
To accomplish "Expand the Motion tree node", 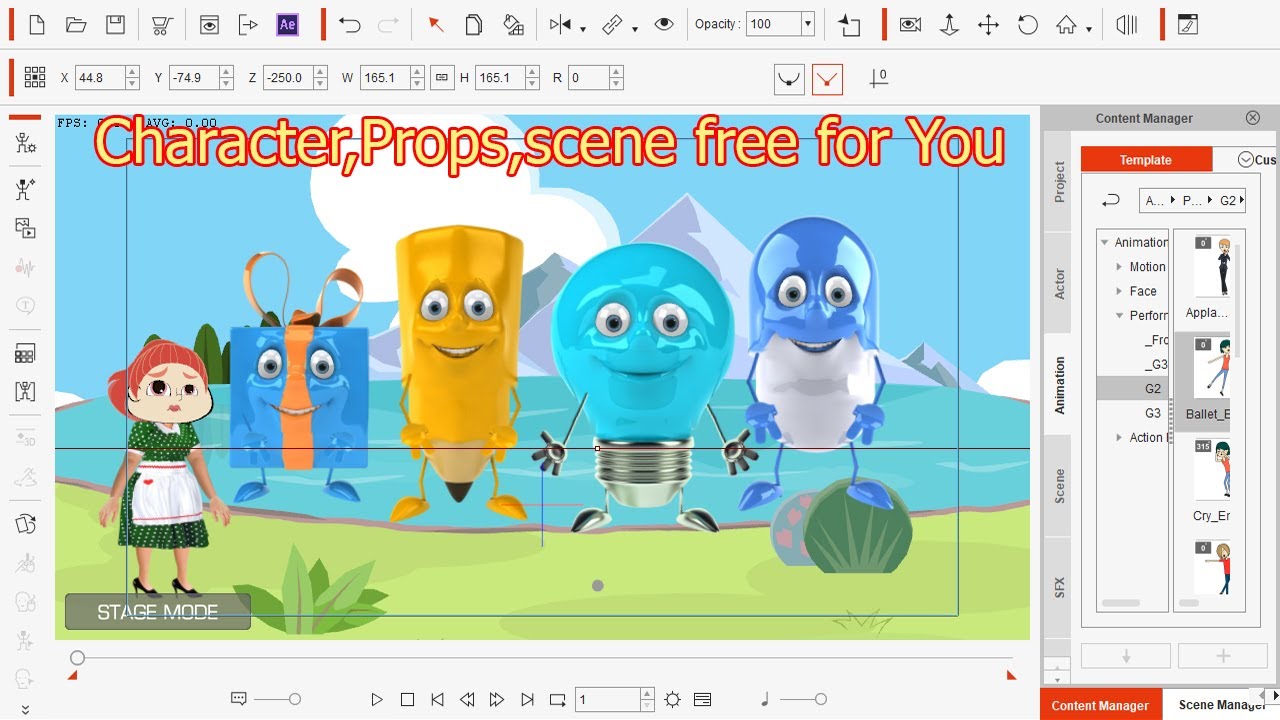I will tap(1120, 267).
